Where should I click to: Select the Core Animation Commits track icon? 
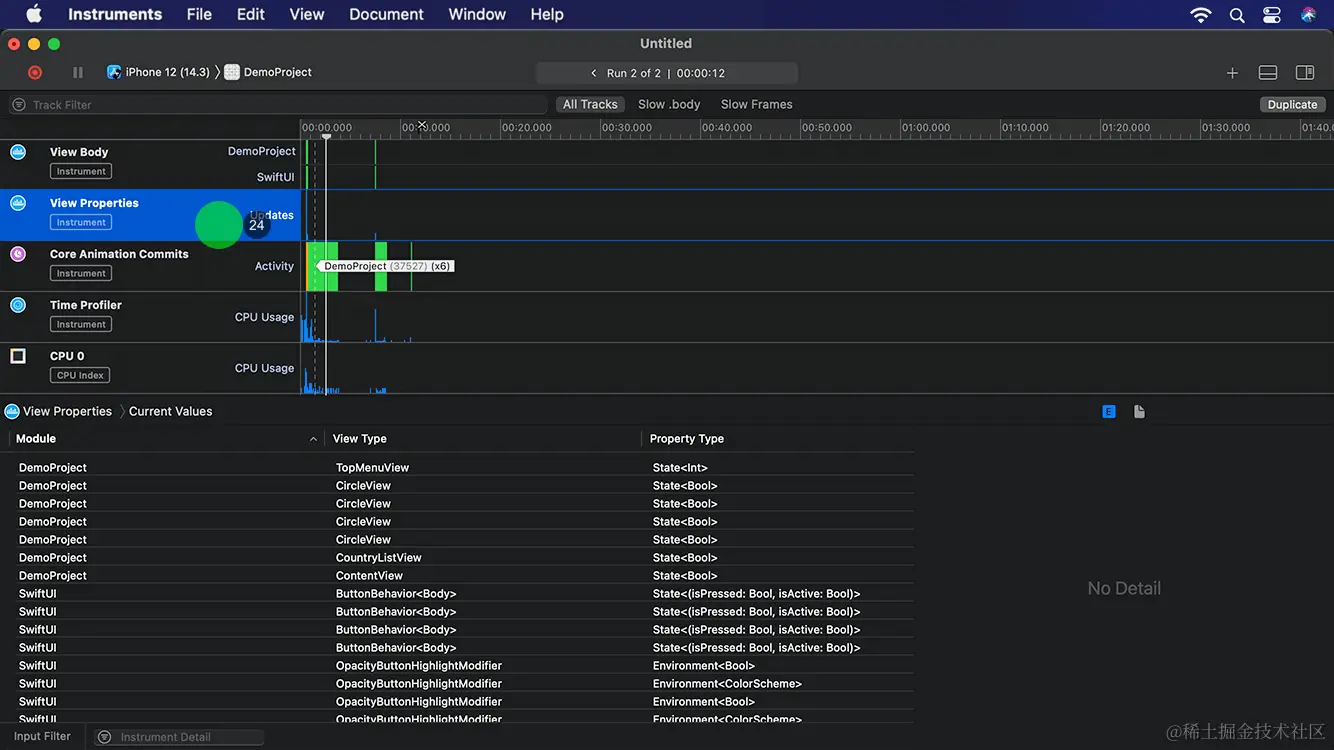[x=18, y=254]
